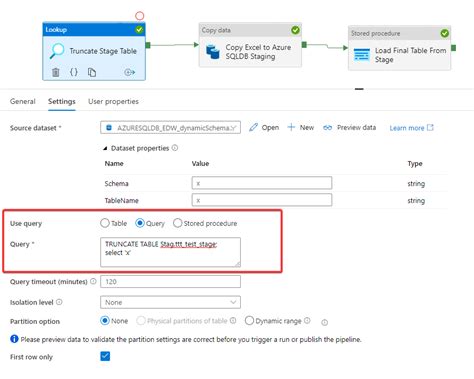Click magnifier icon of Lookup activity
The height and width of the screenshot is (379, 474).
57,51
